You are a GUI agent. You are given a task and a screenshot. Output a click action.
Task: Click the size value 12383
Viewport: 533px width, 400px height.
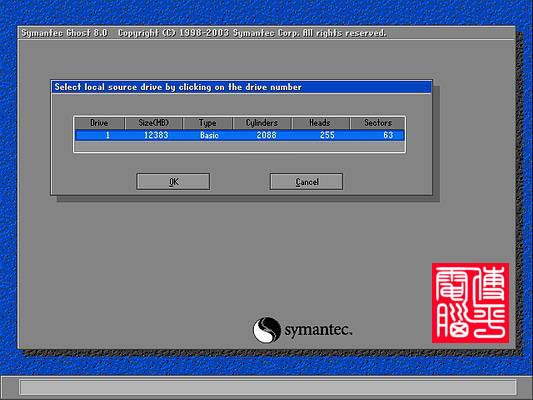point(156,135)
